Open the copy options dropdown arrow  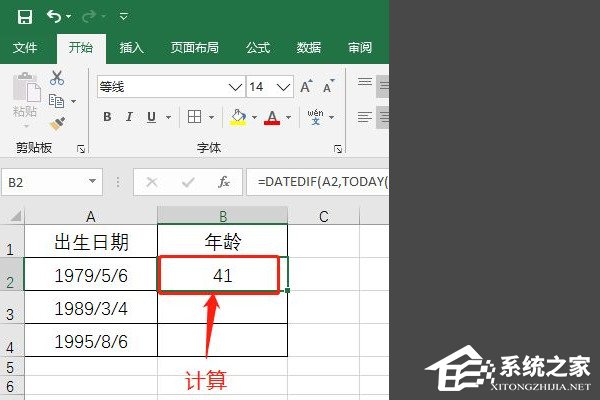[x=73, y=101]
